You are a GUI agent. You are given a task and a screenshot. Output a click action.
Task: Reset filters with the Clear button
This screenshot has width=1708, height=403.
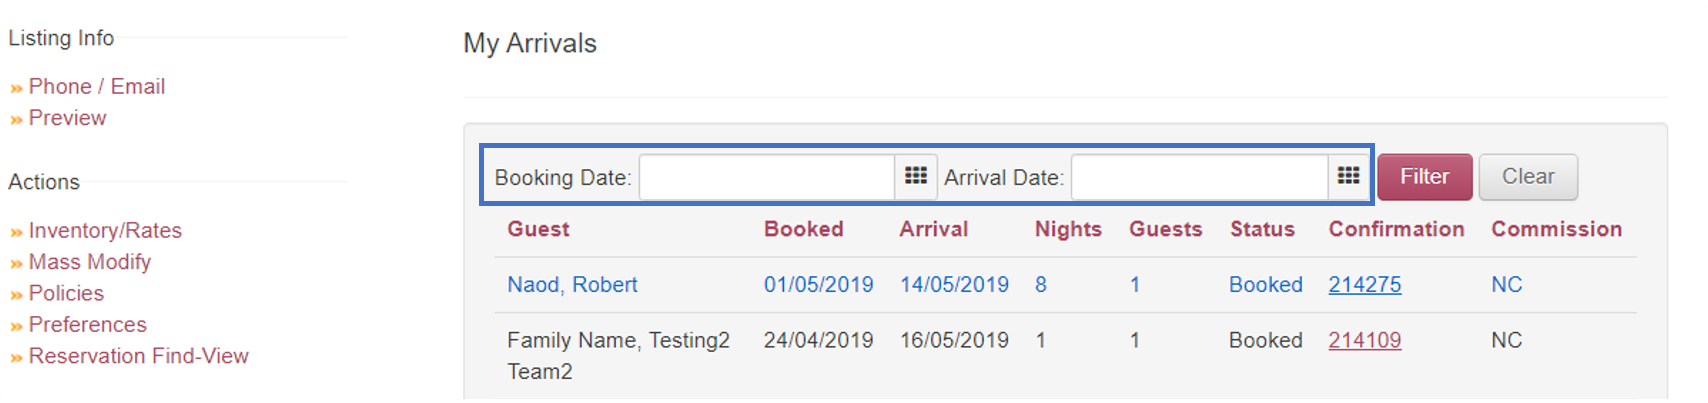click(1528, 177)
